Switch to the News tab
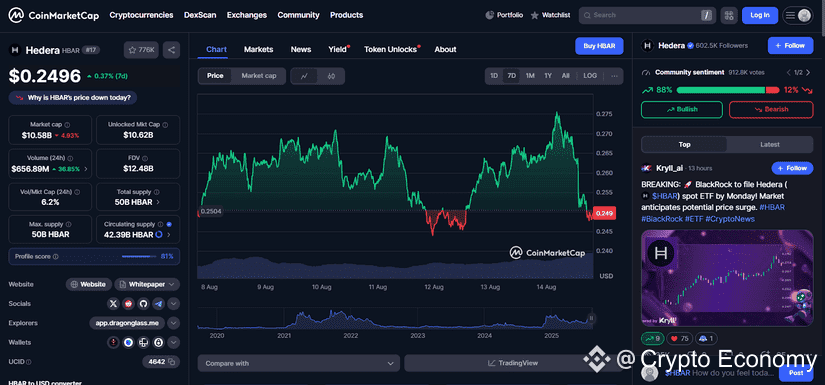The image size is (825, 385). [301, 49]
